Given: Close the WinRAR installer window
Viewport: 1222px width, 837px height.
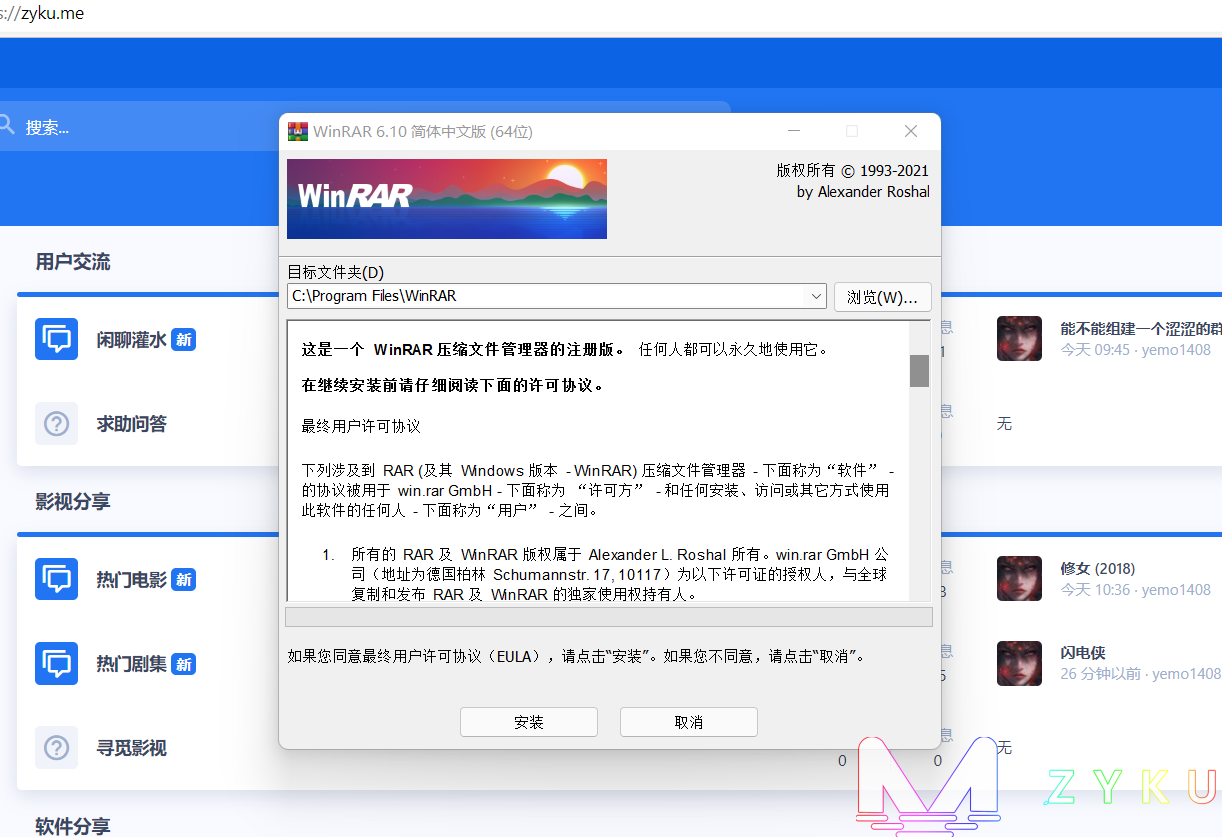Looking at the screenshot, I should 910,131.
